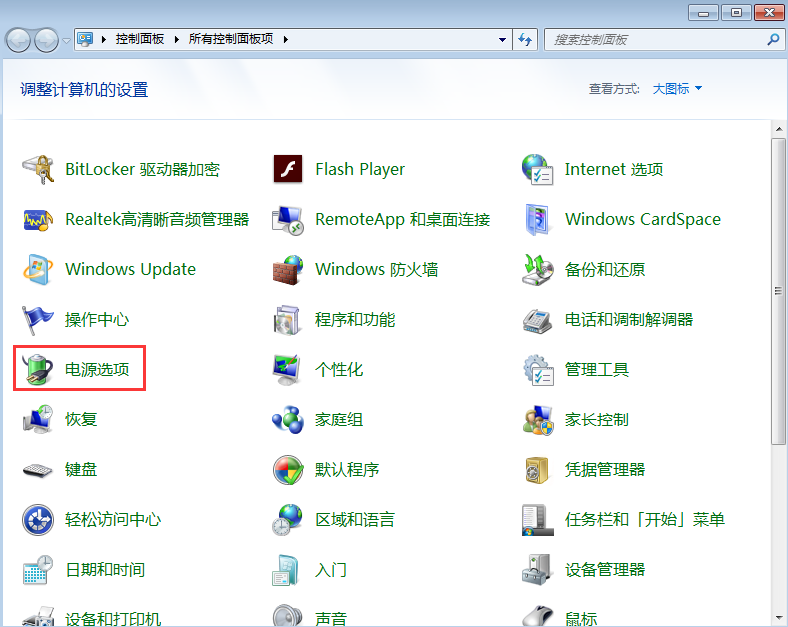788x627 pixels.
Task: Open RemoteApp 和桌面连接 icon
Action: click(x=287, y=220)
